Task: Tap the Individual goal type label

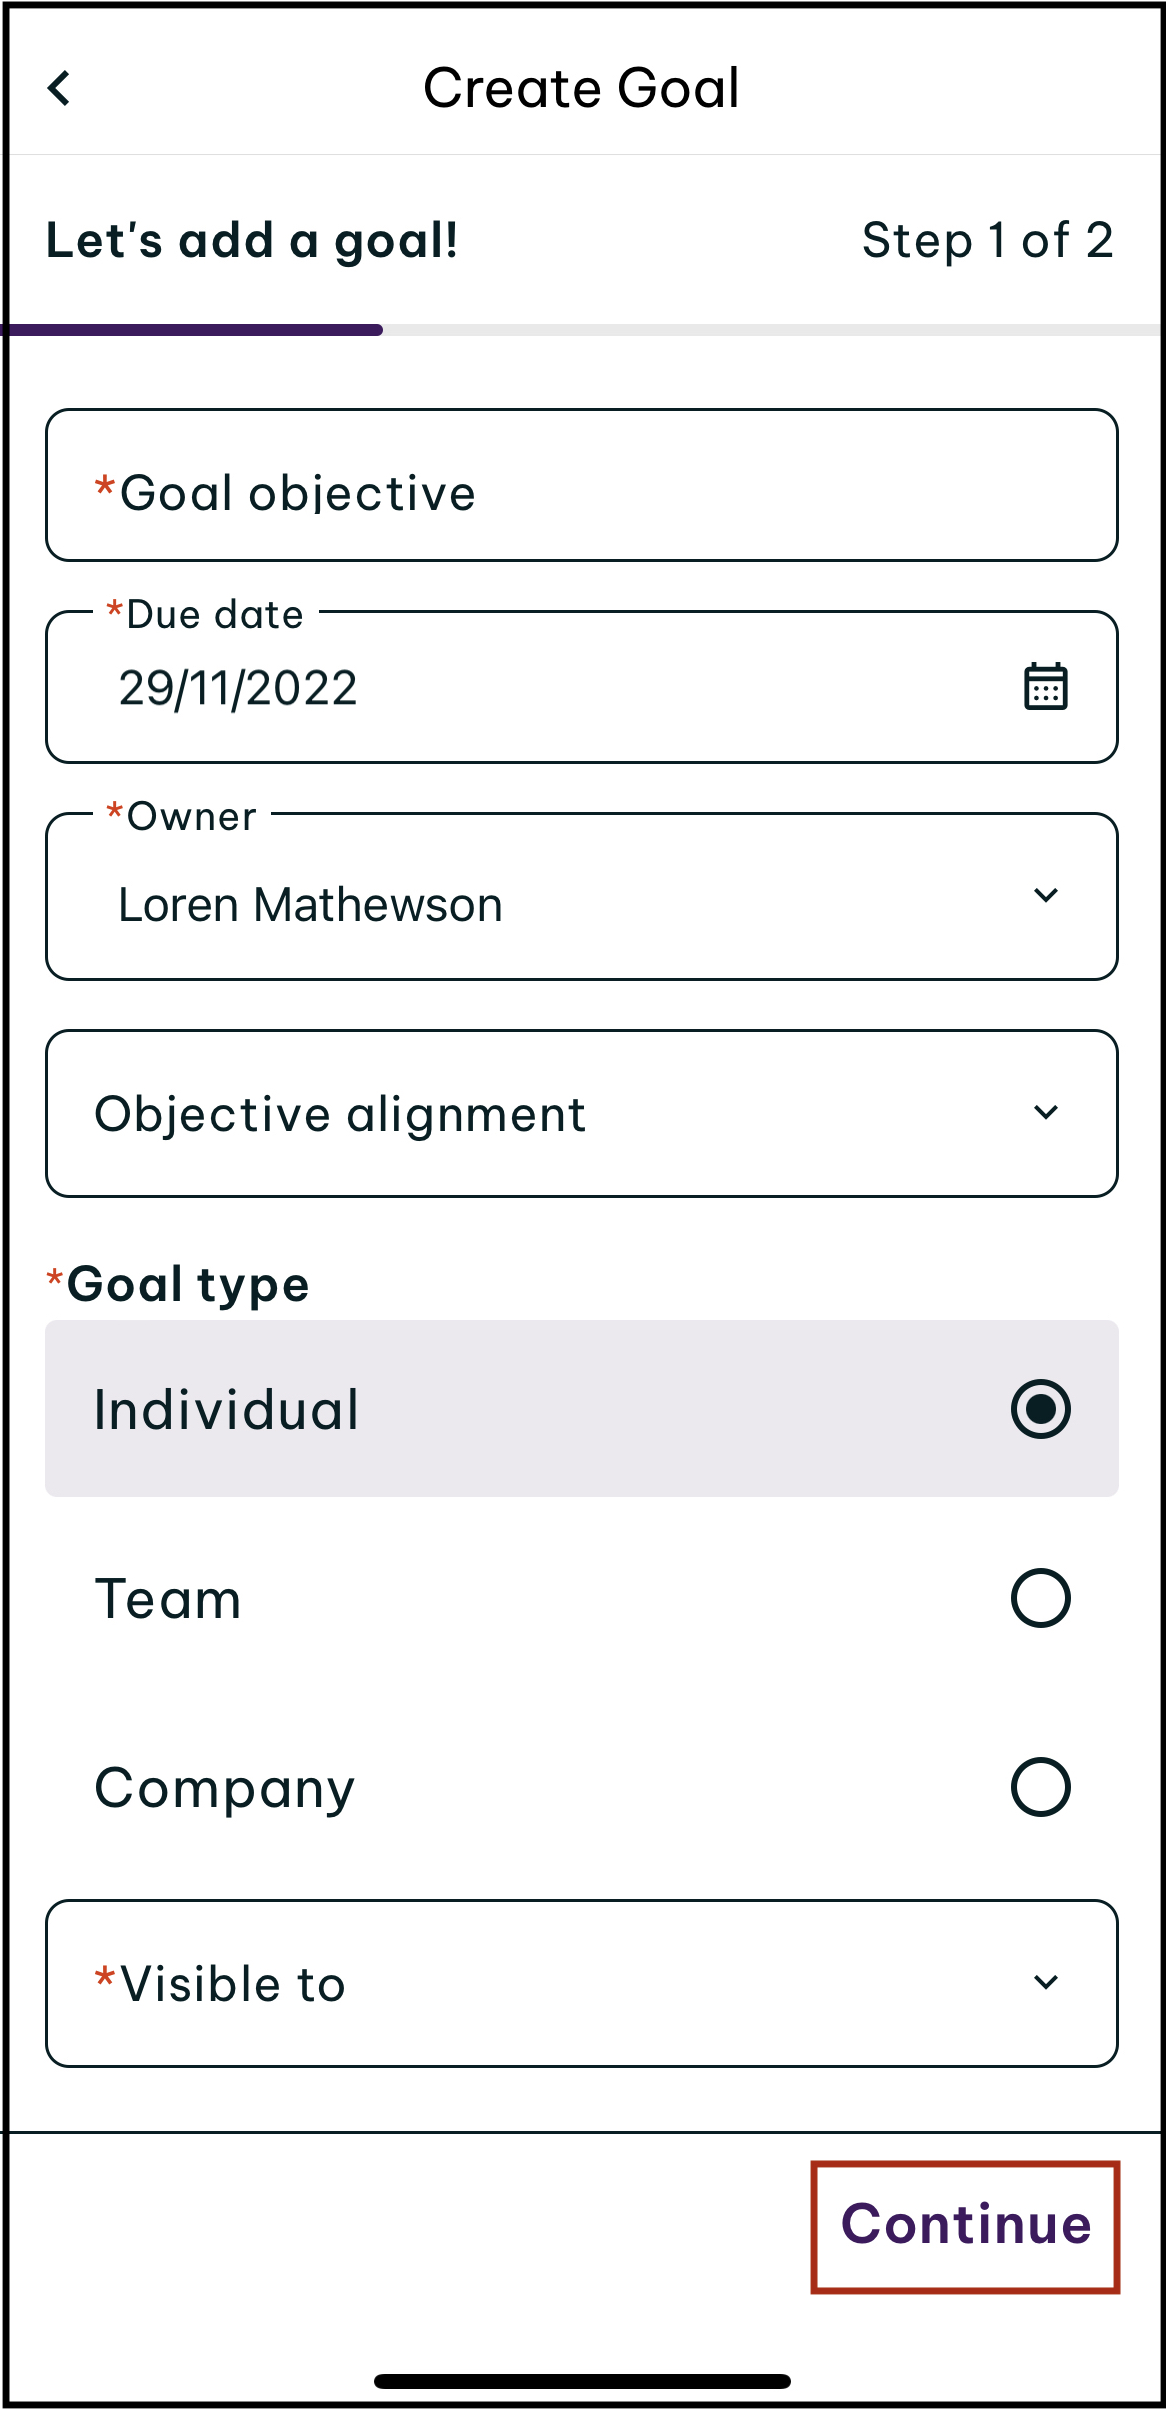Action: (226, 1410)
